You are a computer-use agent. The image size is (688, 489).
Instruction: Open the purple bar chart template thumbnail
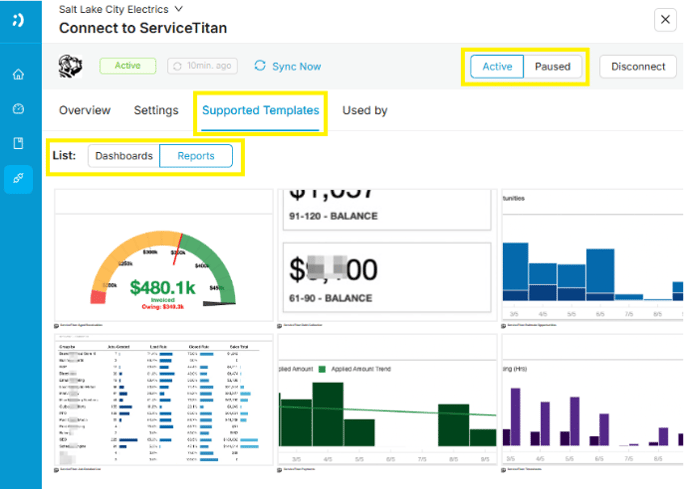[x=592, y=399]
